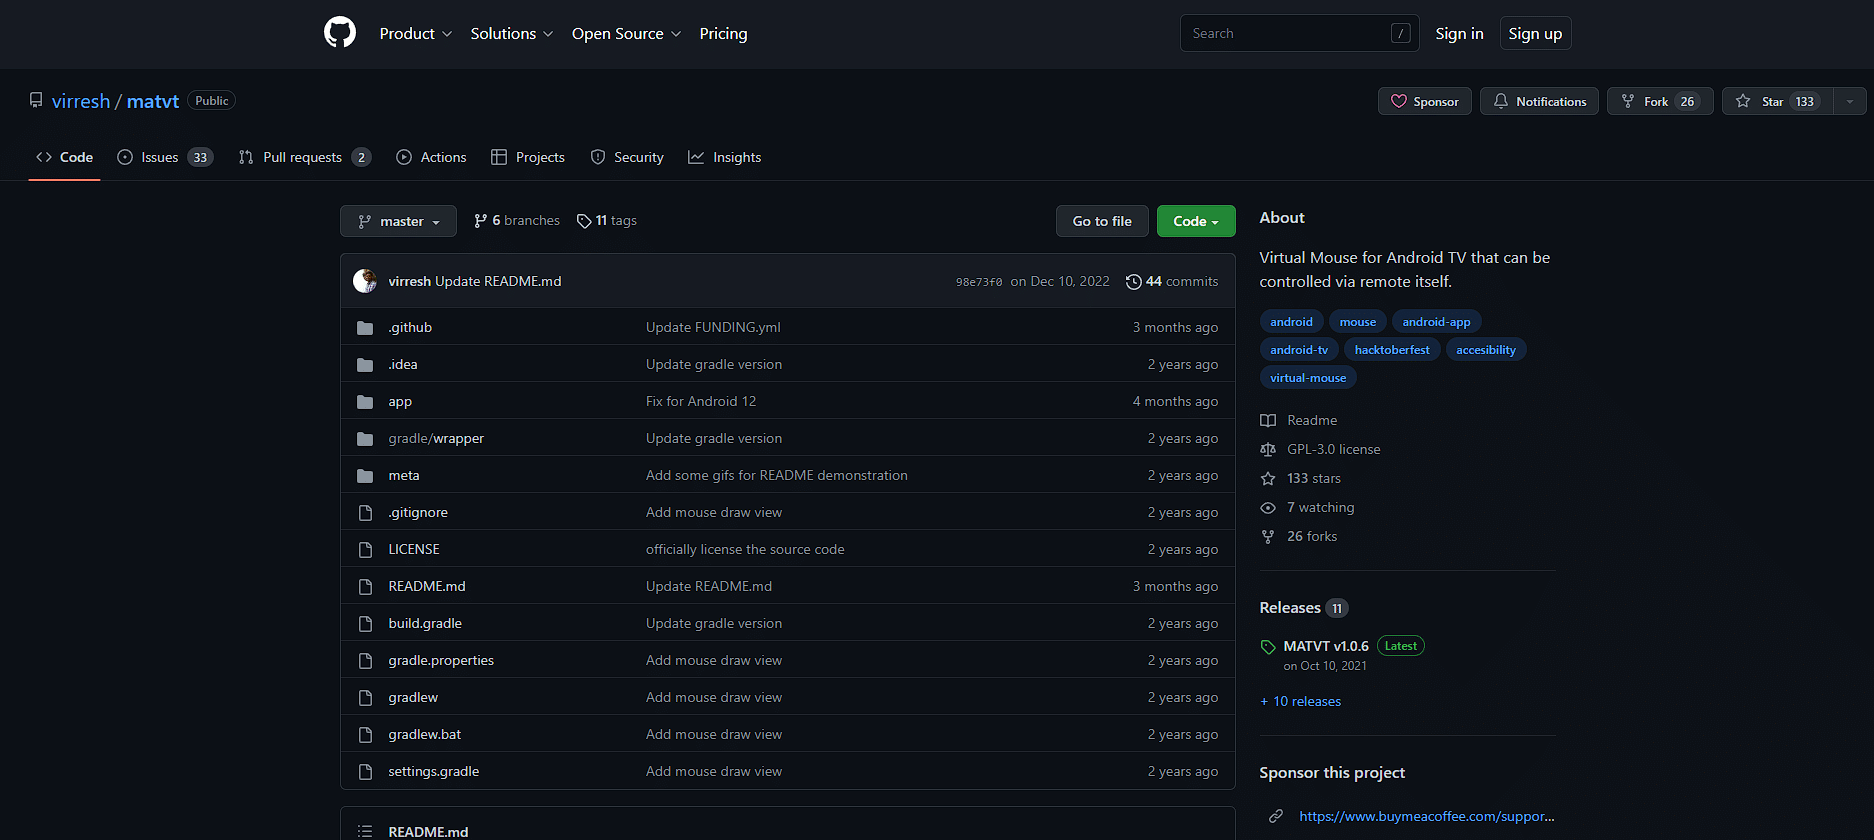
Task: Click the virresh commit author avatar
Action: pyautogui.click(x=365, y=281)
